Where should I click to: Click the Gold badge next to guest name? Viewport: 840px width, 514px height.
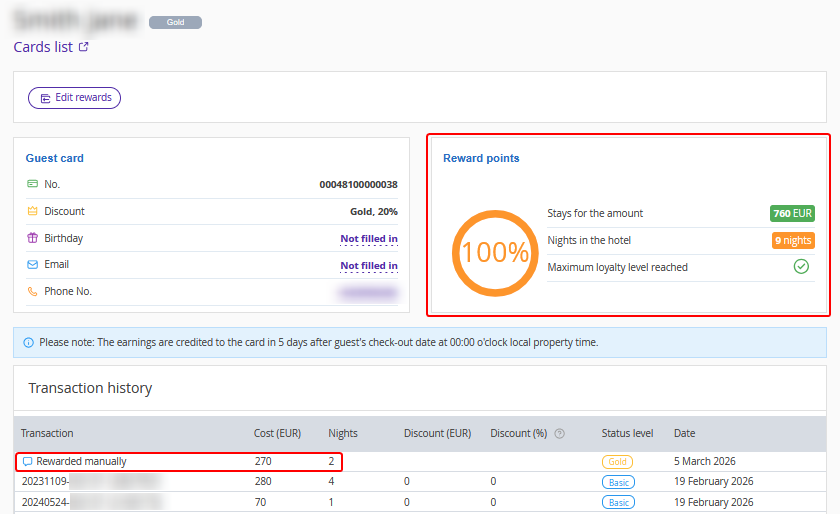pos(175,22)
